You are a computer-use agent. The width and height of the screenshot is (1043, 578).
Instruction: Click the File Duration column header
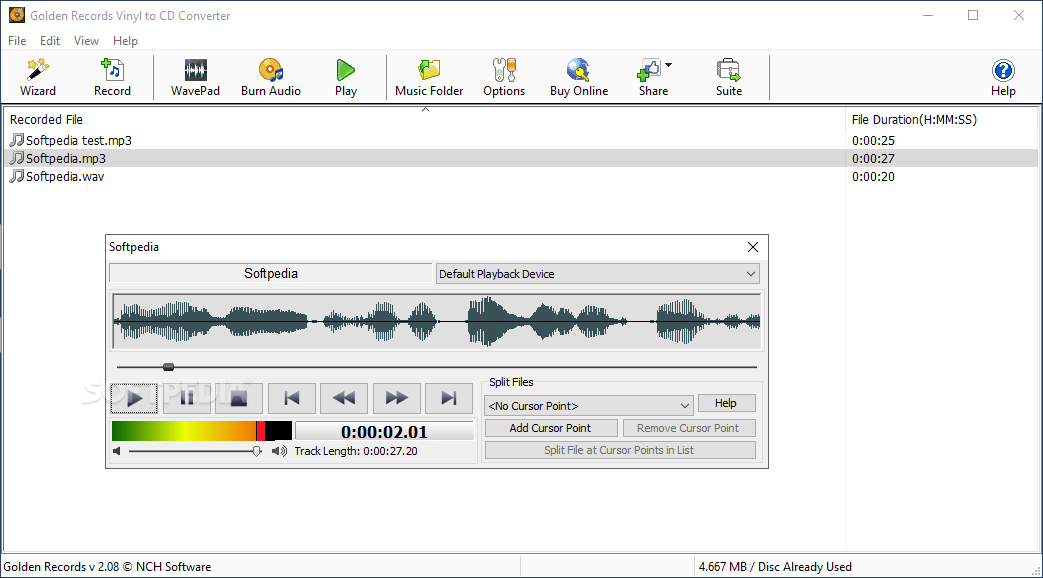click(914, 120)
